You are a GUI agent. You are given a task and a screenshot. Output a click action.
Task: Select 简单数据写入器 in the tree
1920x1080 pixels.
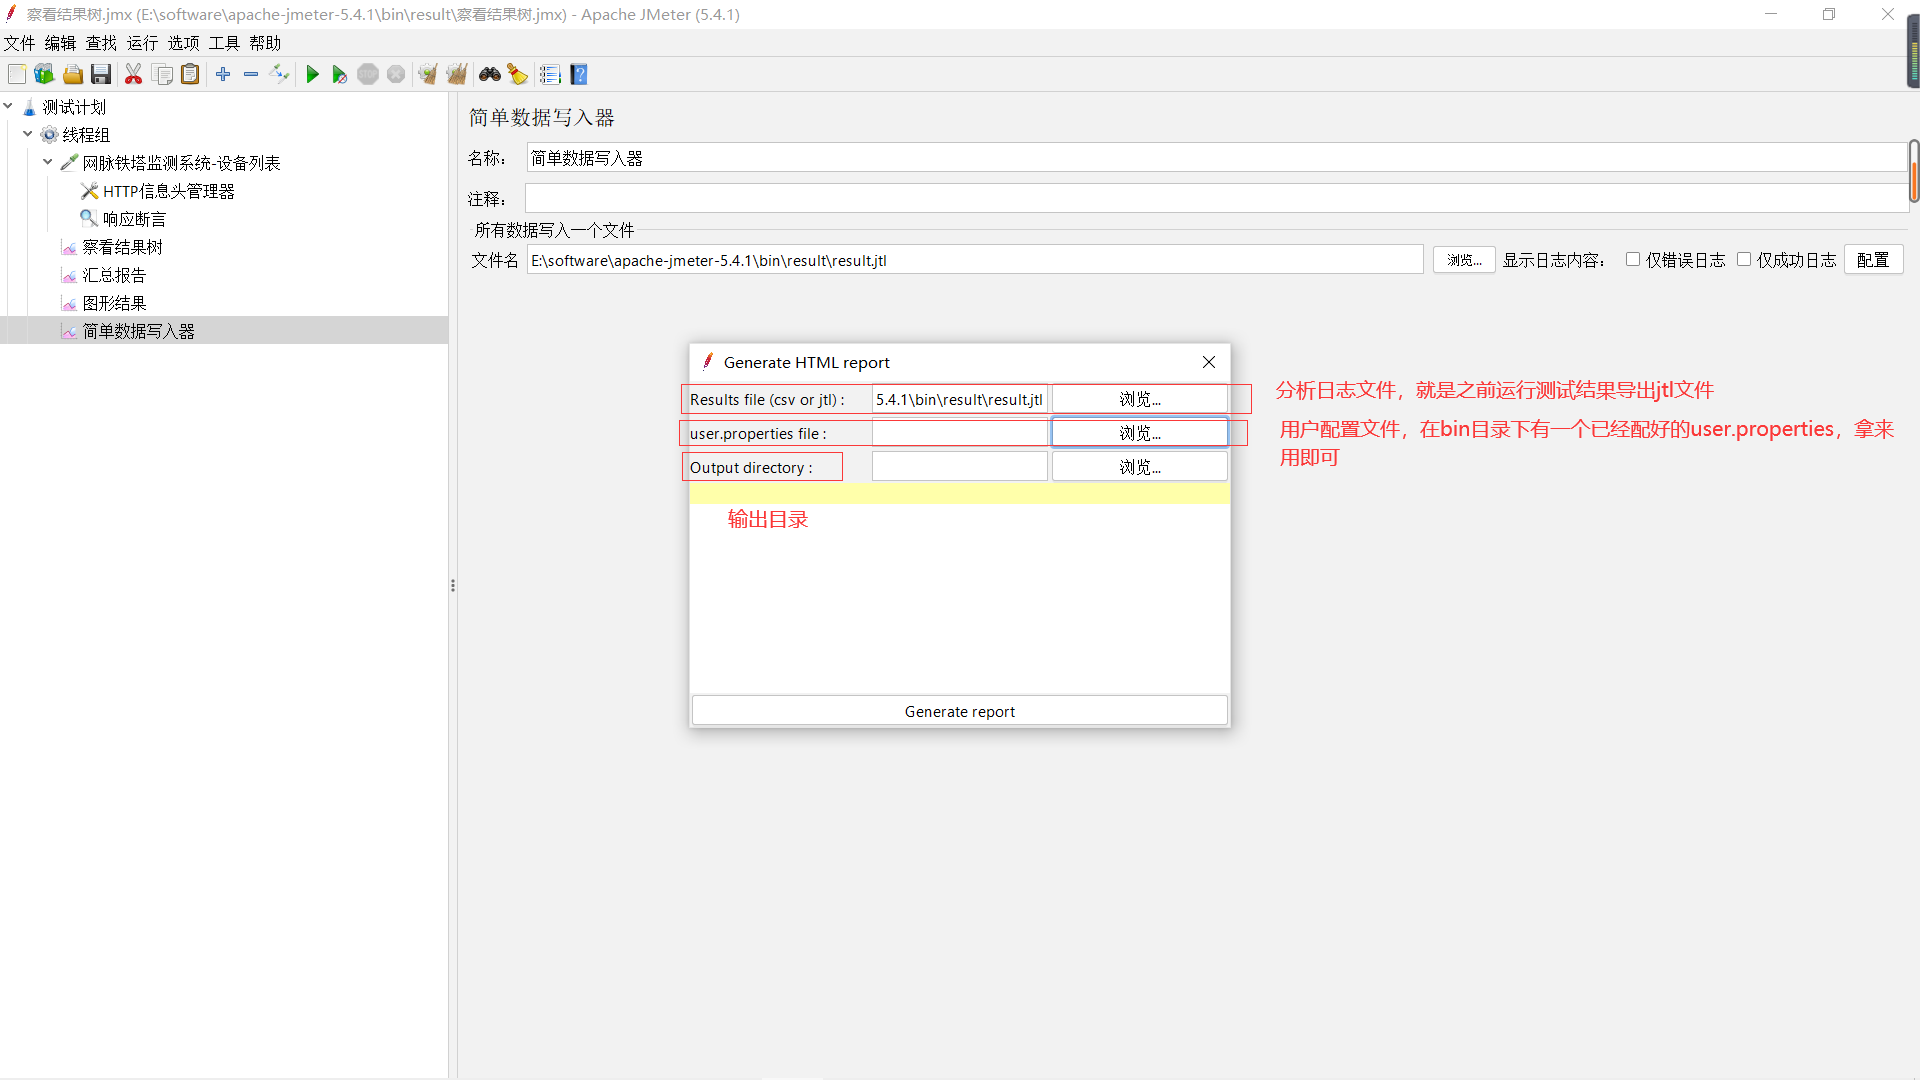tap(138, 331)
